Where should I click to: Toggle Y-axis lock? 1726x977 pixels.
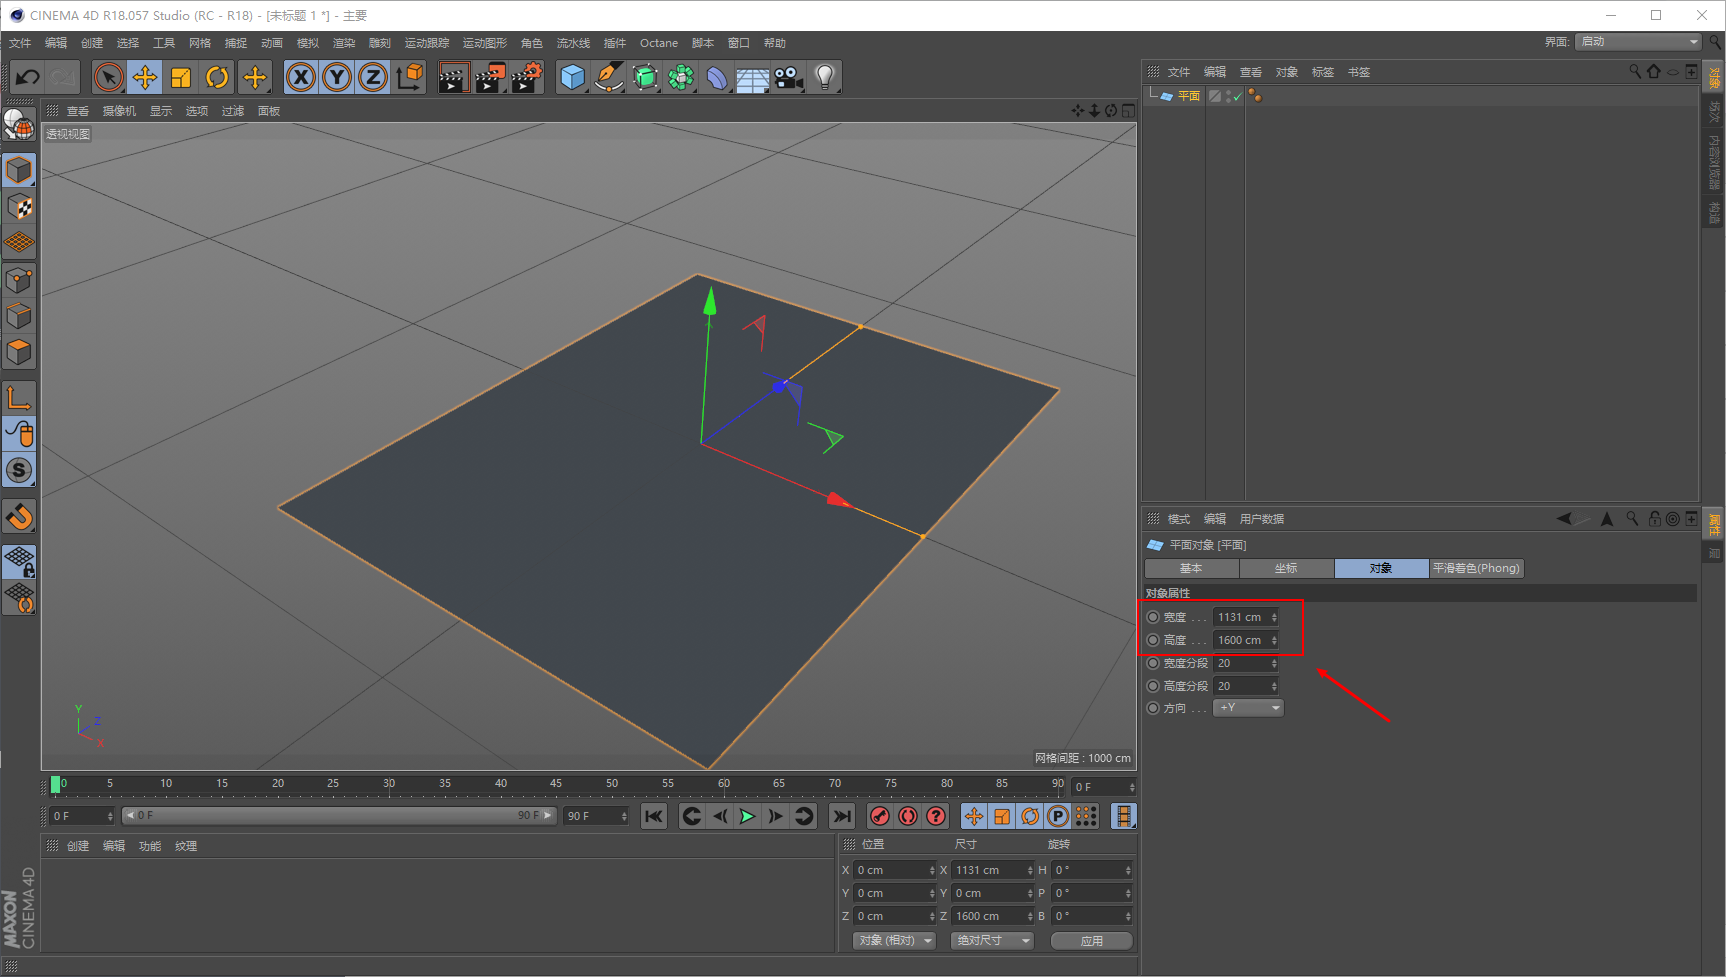(337, 77)
